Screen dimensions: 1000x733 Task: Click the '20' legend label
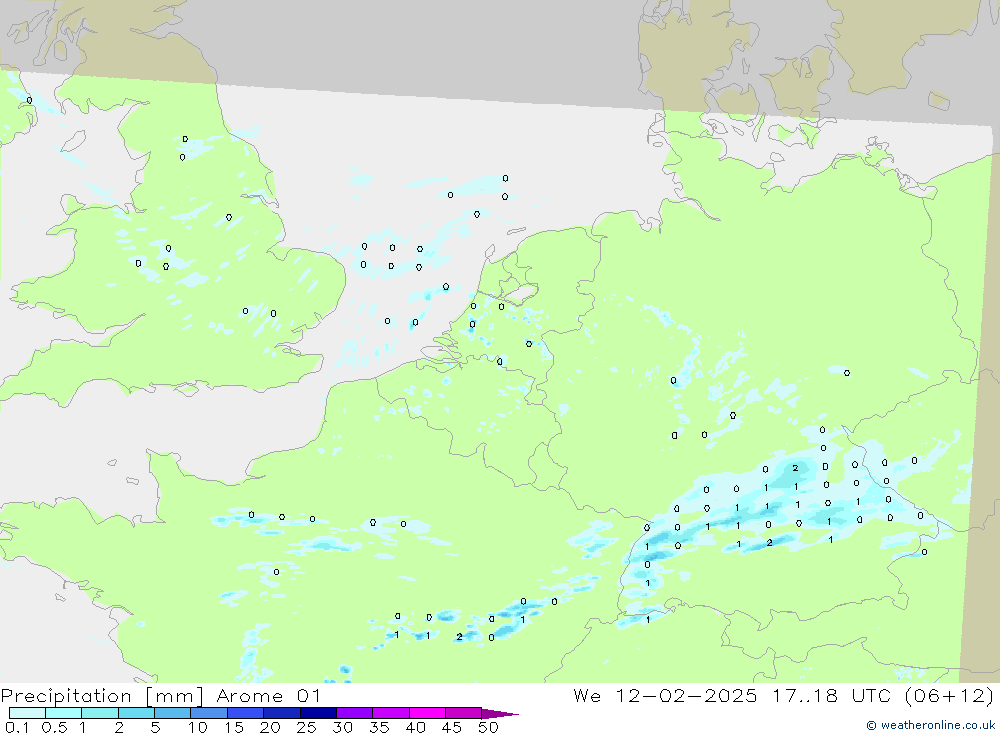click(x=270, y=727)
